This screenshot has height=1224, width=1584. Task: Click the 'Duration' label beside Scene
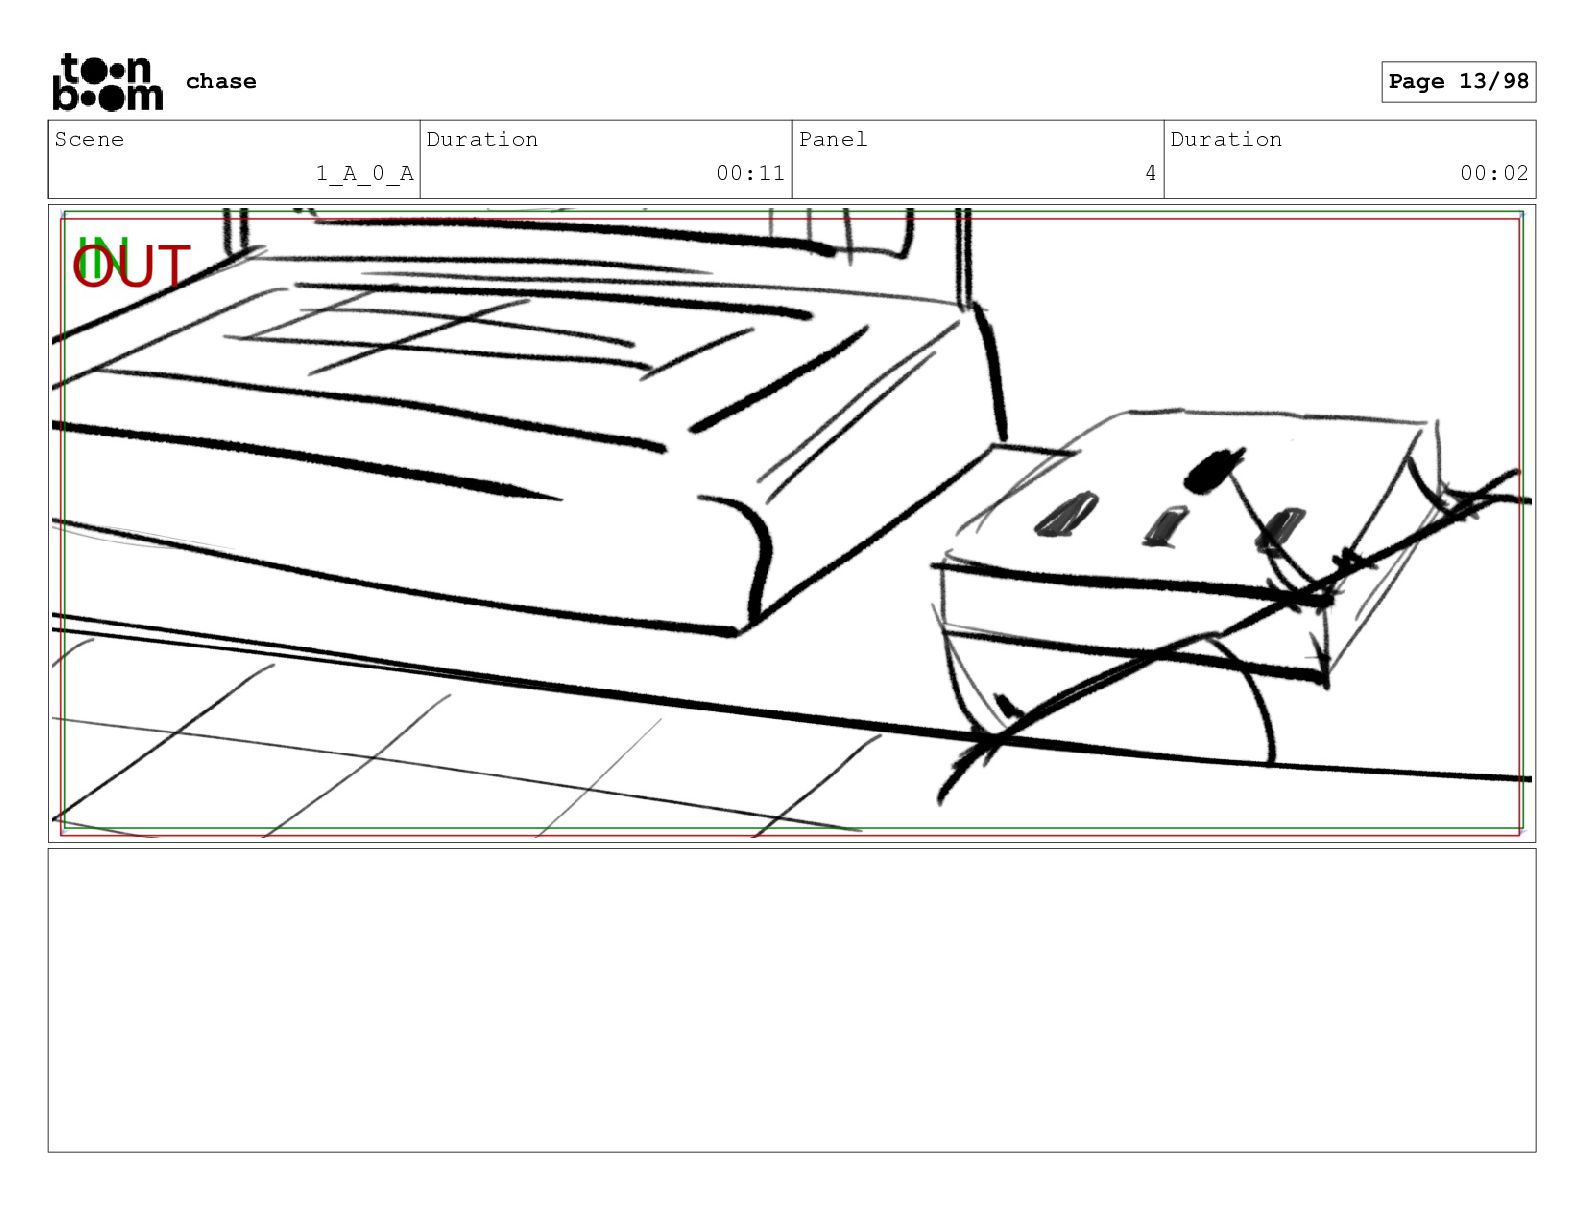[482, 140]
